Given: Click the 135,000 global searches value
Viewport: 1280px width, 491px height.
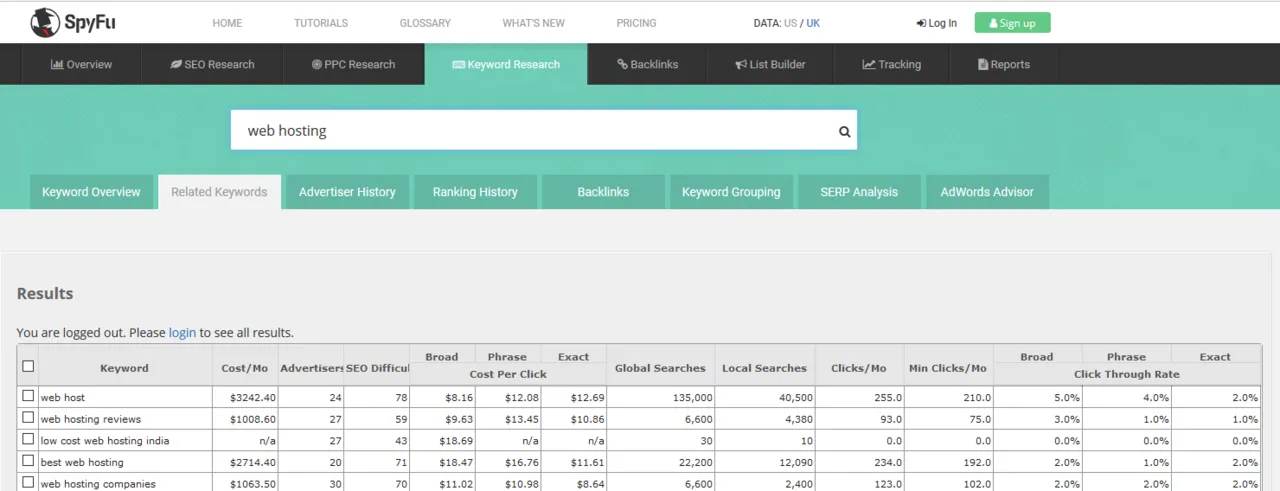Looking at the screenshot, I should pyautogui.click(x=660, y=397).
